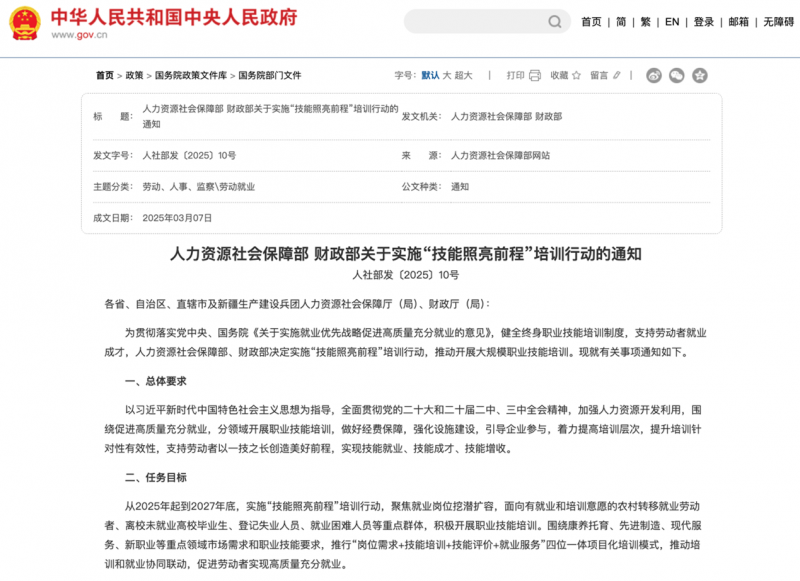800x581 pixels.
Task: Click the pencil icon beside 留言
Action: pos(618,75)
